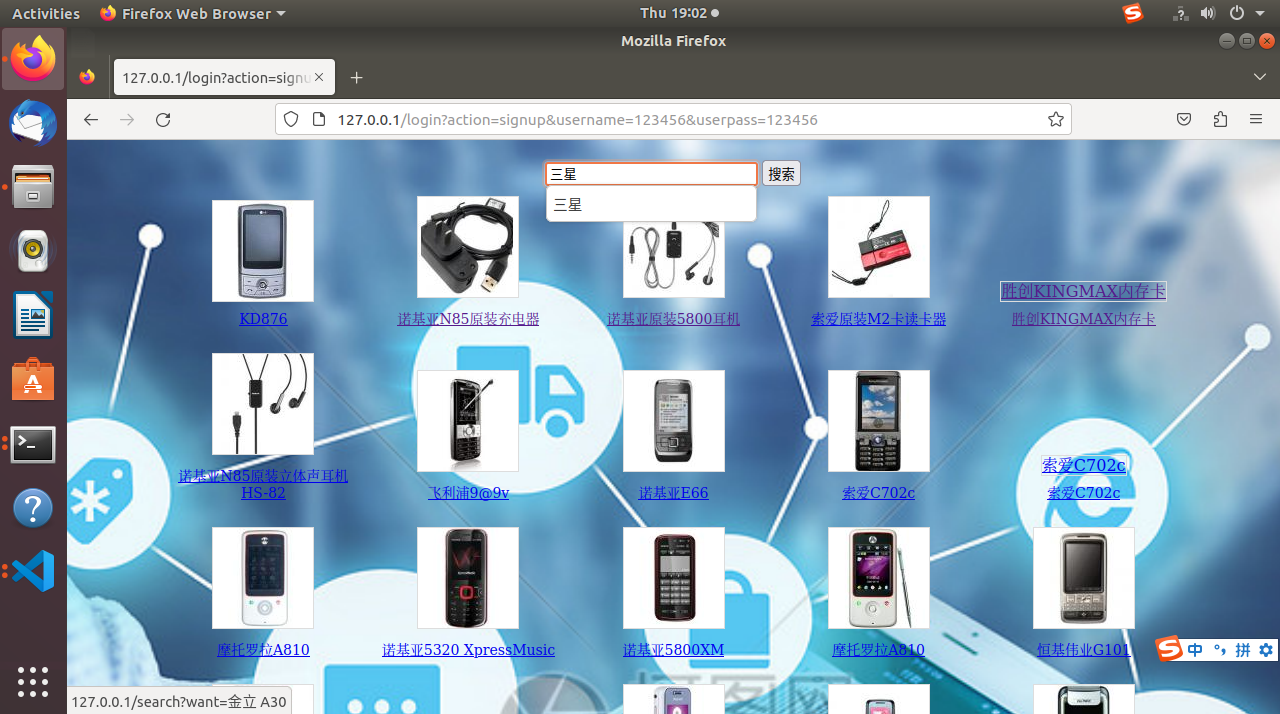Viewport: 1280px width, 714px height.
Task: Open Firefox Web Browser app menu
Action: click(193, 14)
